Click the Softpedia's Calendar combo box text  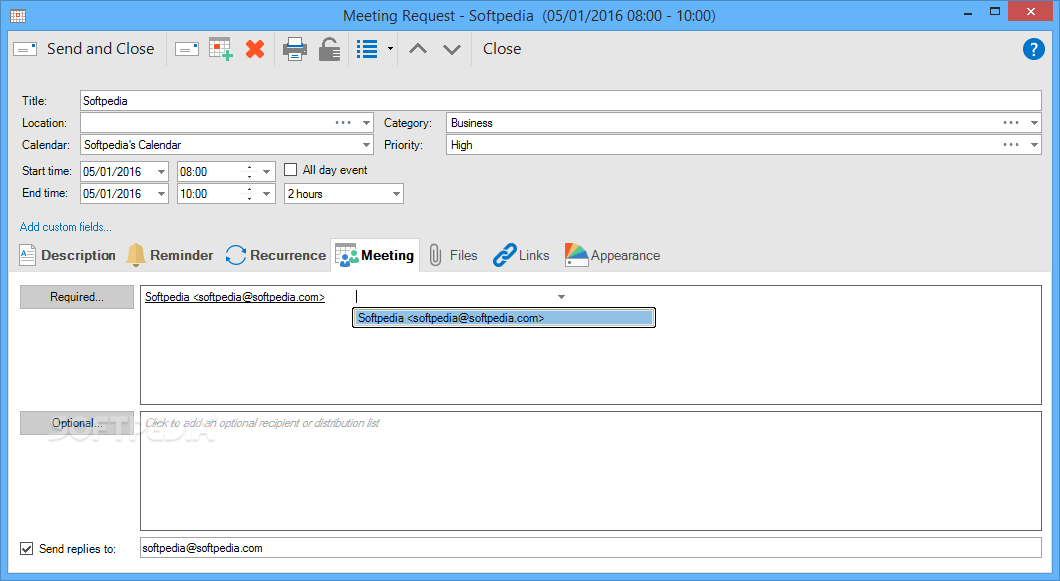point(132,145)
